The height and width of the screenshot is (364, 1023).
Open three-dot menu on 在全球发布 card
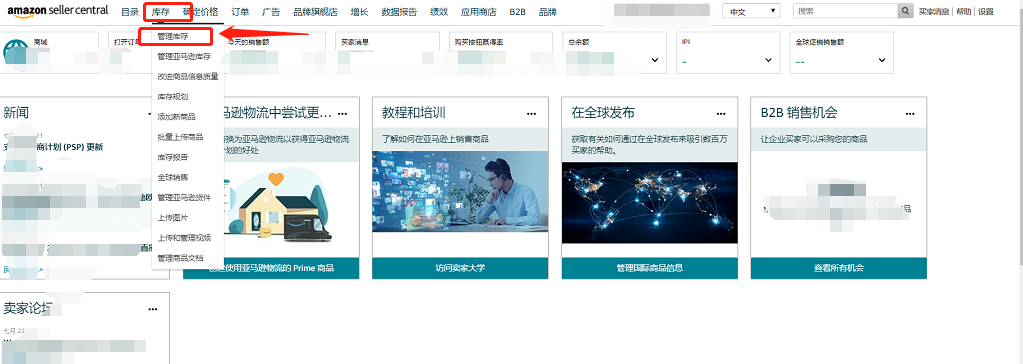point(720,114)
